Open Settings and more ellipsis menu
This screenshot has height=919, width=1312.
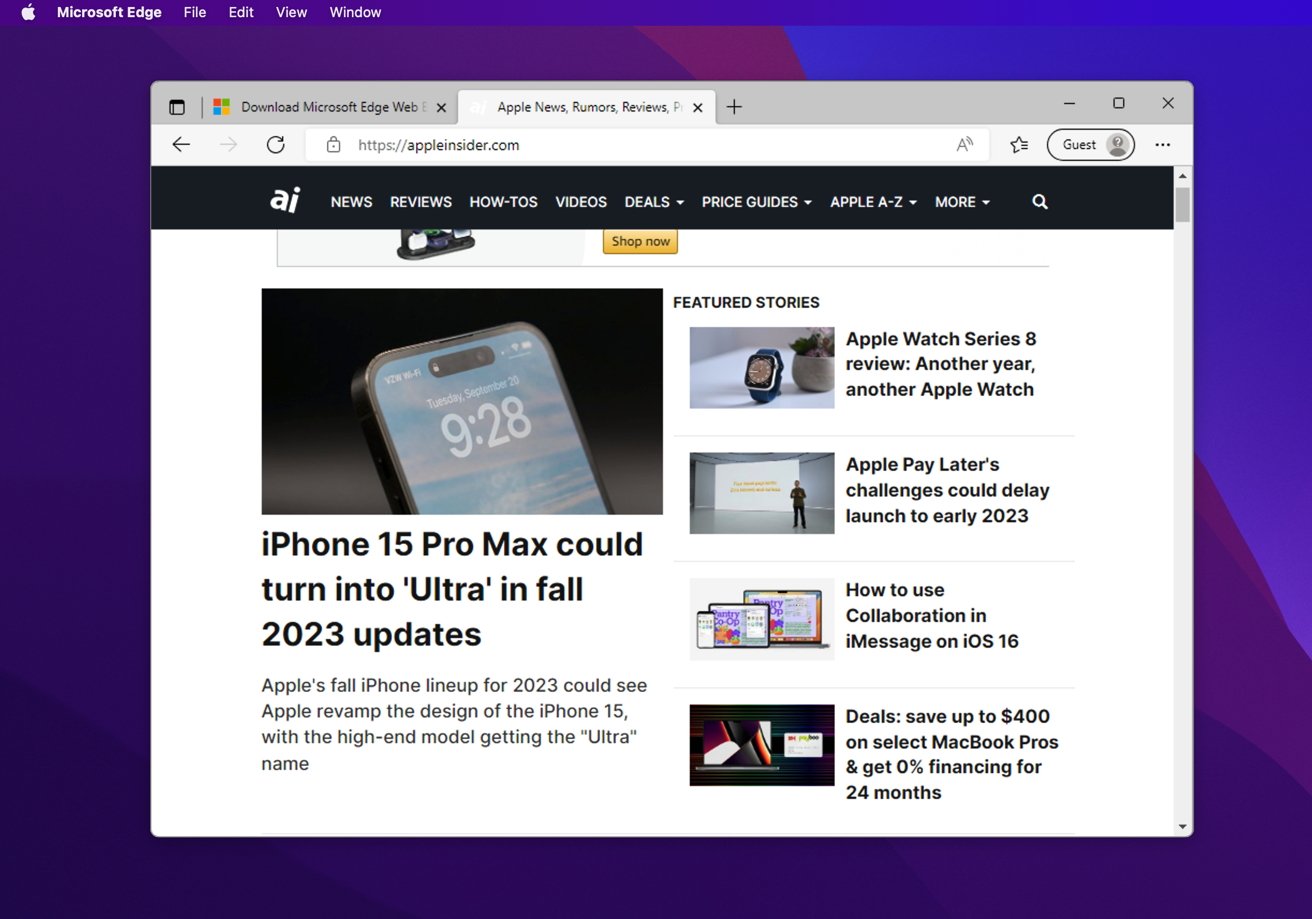point(1162,145)
